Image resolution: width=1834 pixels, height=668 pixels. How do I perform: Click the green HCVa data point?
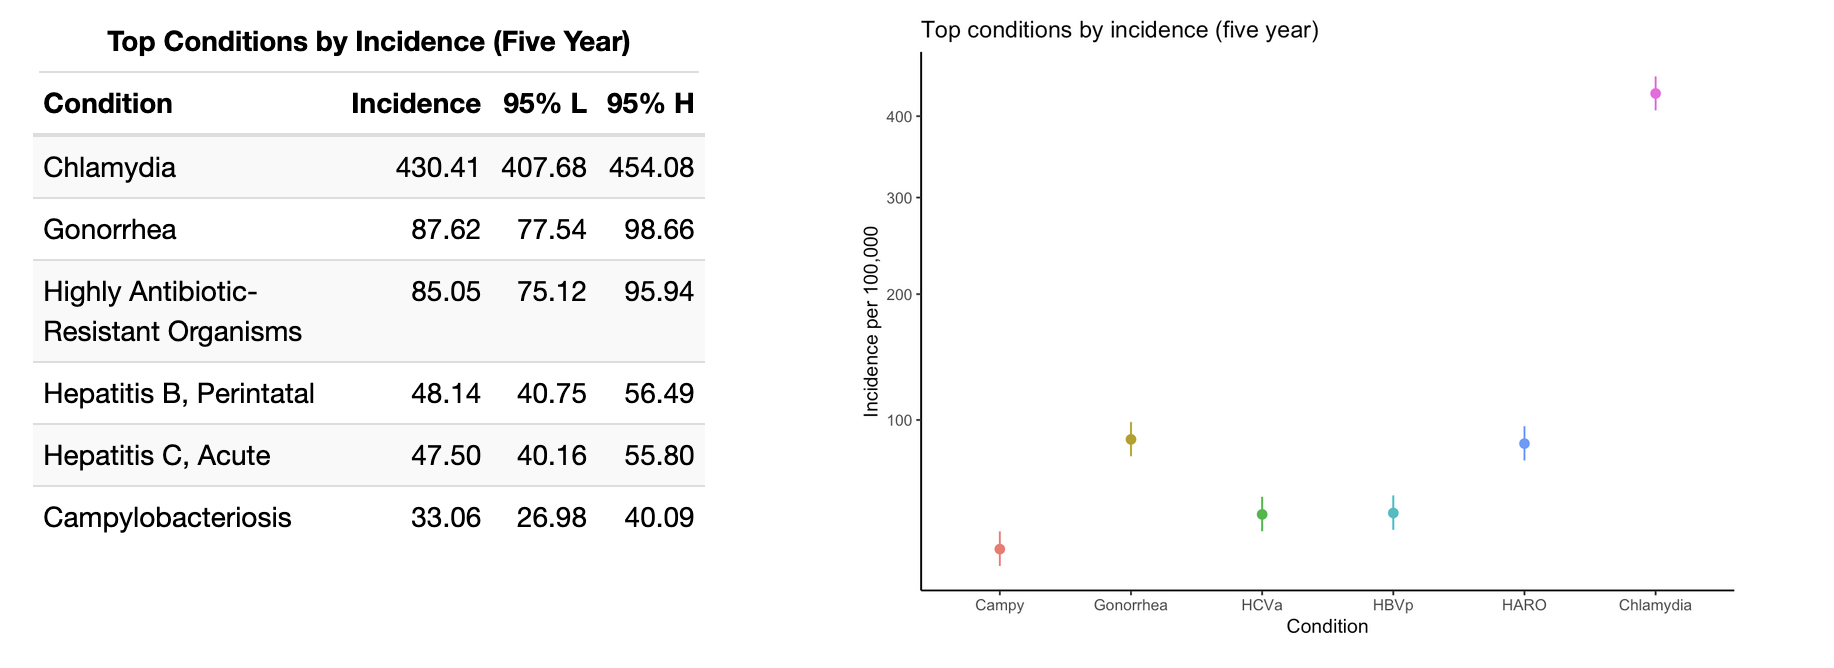tap(1262, 515)
